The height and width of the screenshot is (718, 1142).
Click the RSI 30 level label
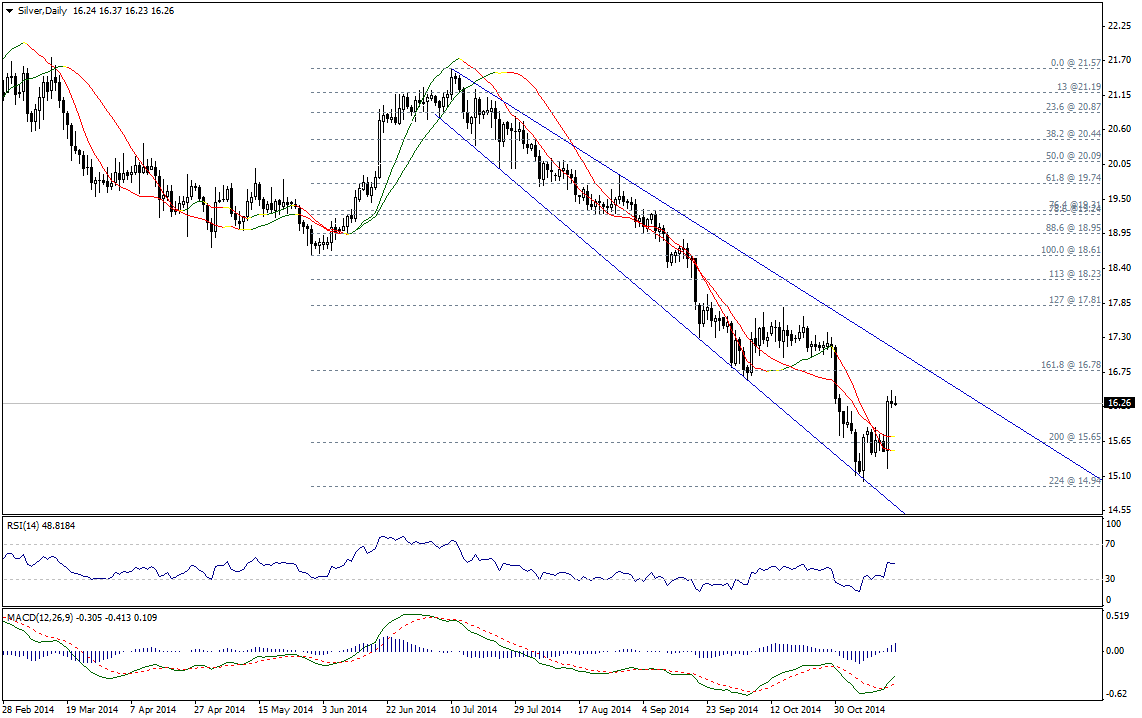coord(1111,579)
